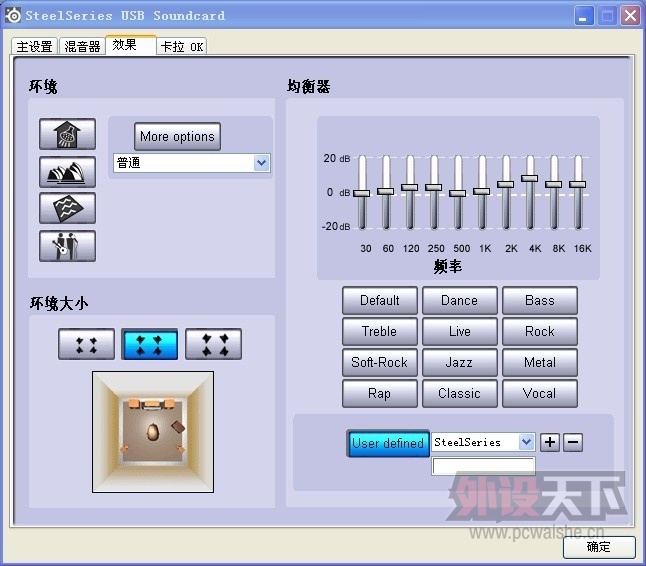Viewport: 646px width, 566px height.
Task: Minimize the SteelSeries USB Soundcard window
Action: pos(583,16)
